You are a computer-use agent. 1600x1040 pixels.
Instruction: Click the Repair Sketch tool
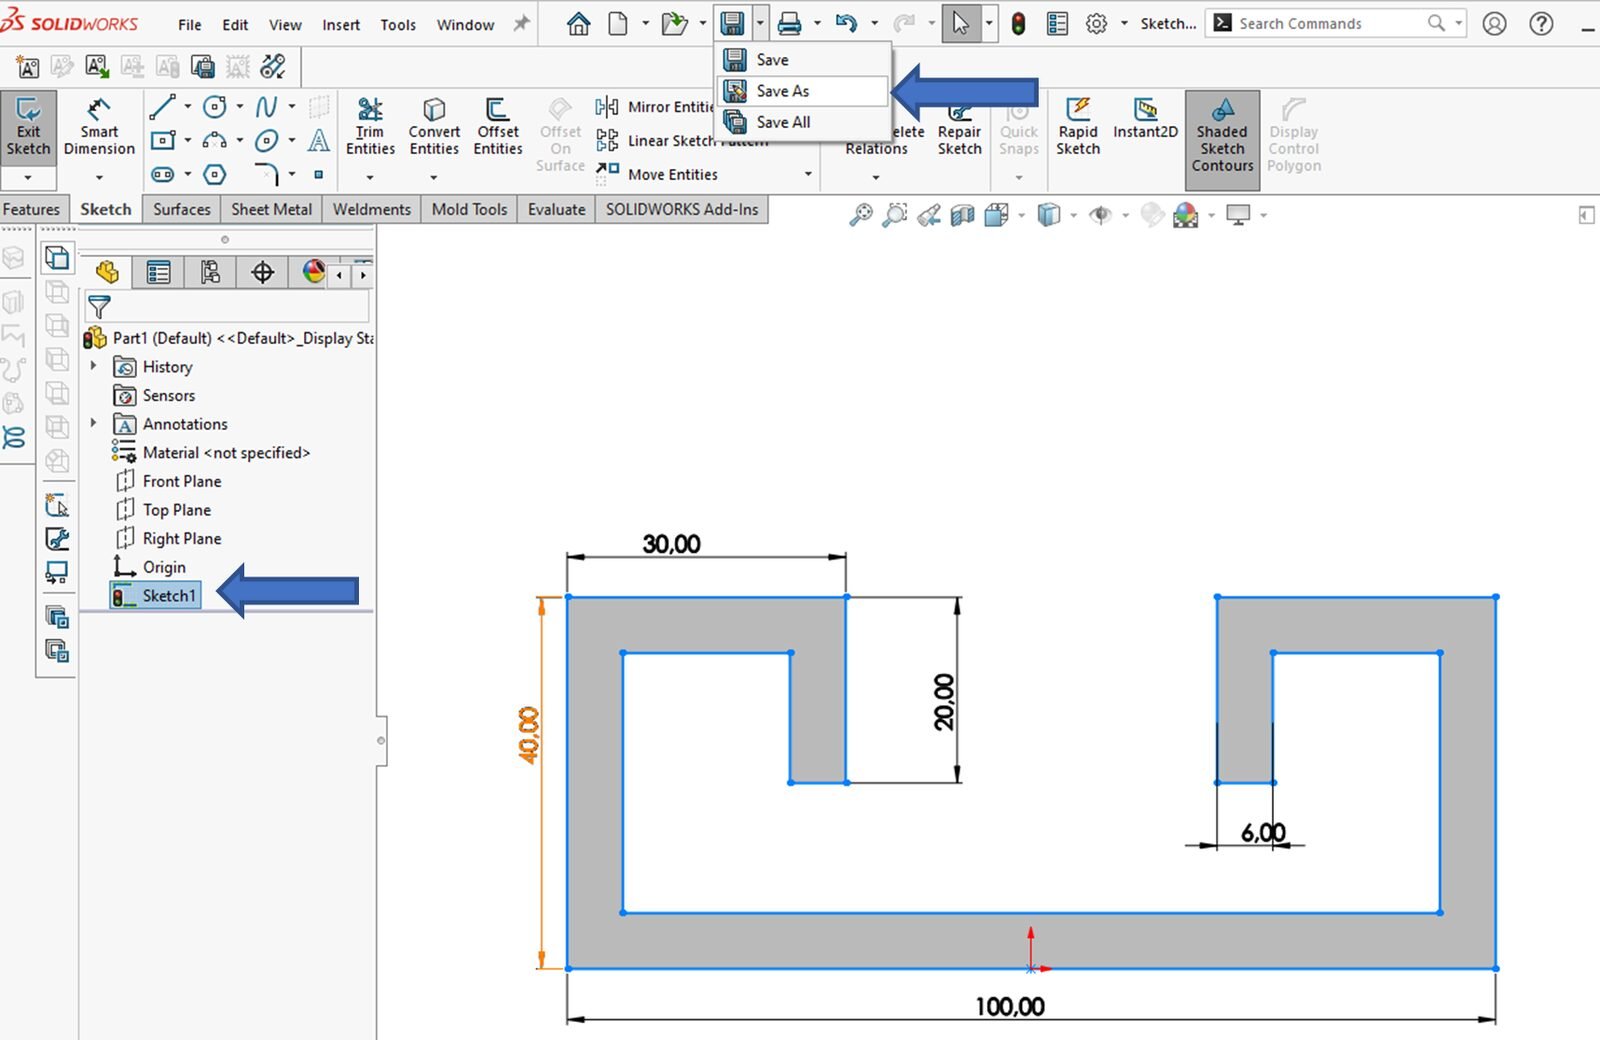[959, 138]
